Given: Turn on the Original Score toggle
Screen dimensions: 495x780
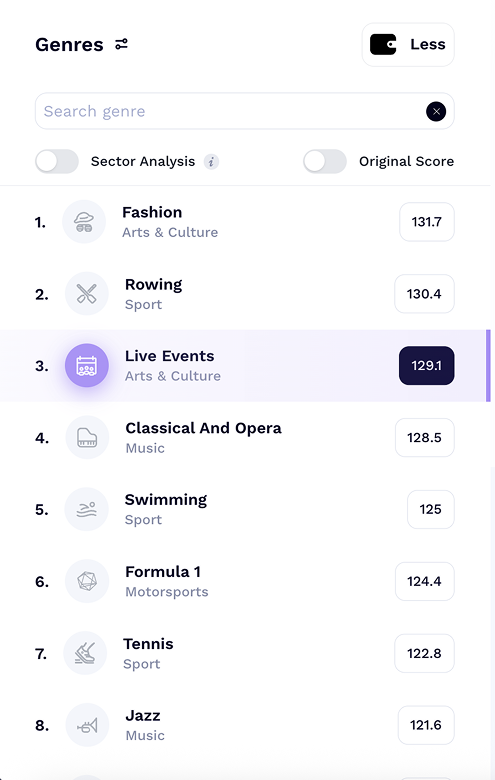Looking at the screenshot, I should [x=325, y=161].
